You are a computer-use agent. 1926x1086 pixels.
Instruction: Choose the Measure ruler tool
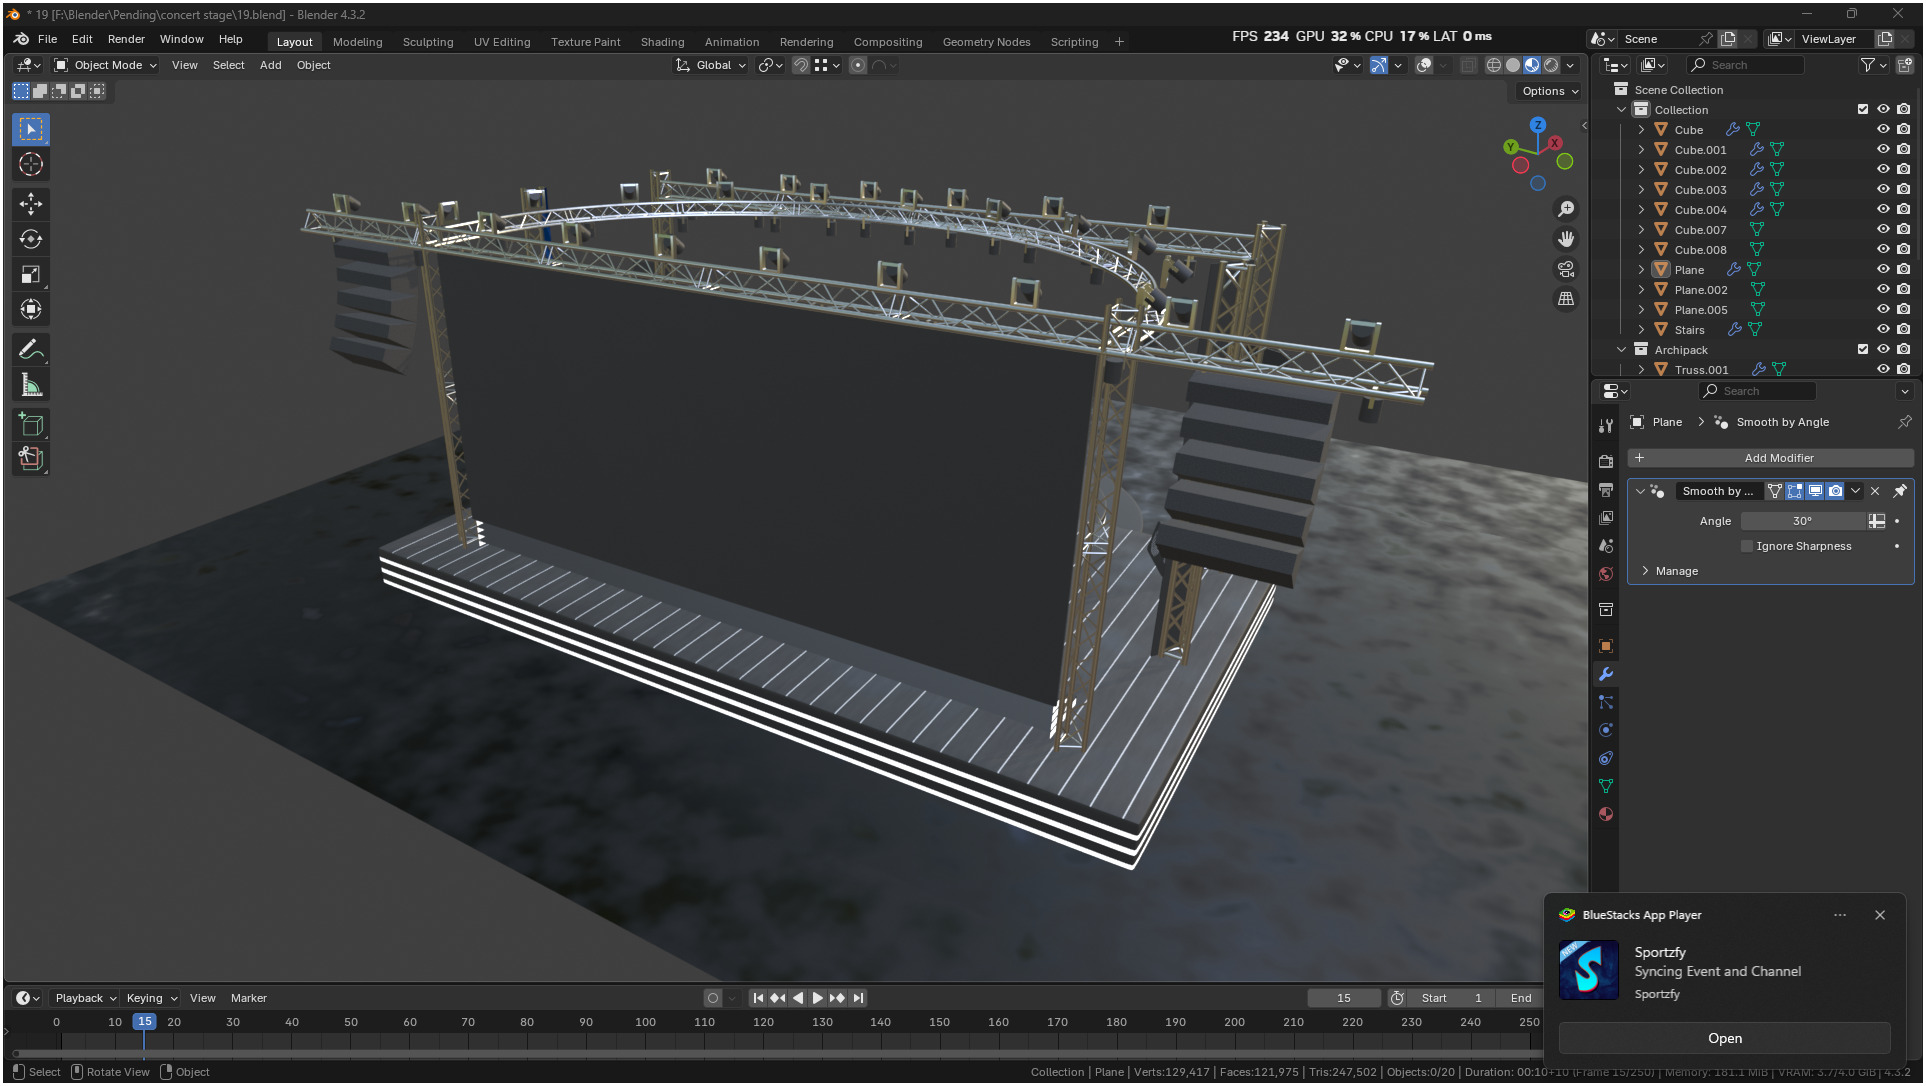[31, 385]
